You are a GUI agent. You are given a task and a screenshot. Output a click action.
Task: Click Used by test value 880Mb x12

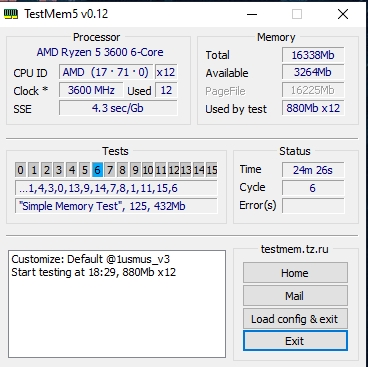click(313, 108)
